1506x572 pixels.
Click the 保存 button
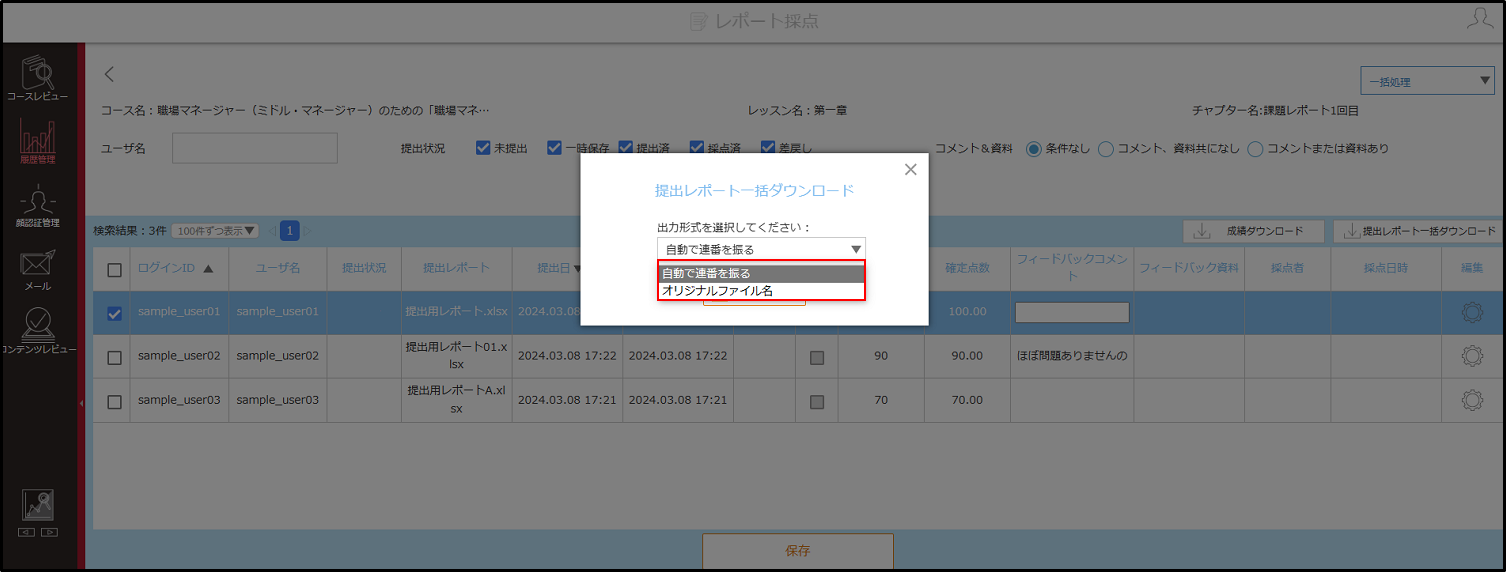[x=797, y=551]
